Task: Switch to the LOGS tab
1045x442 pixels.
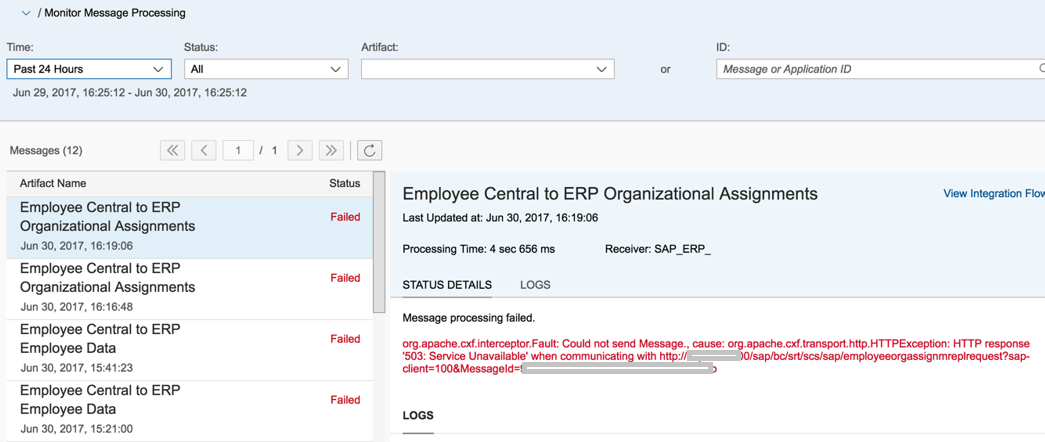Action: 535,285
